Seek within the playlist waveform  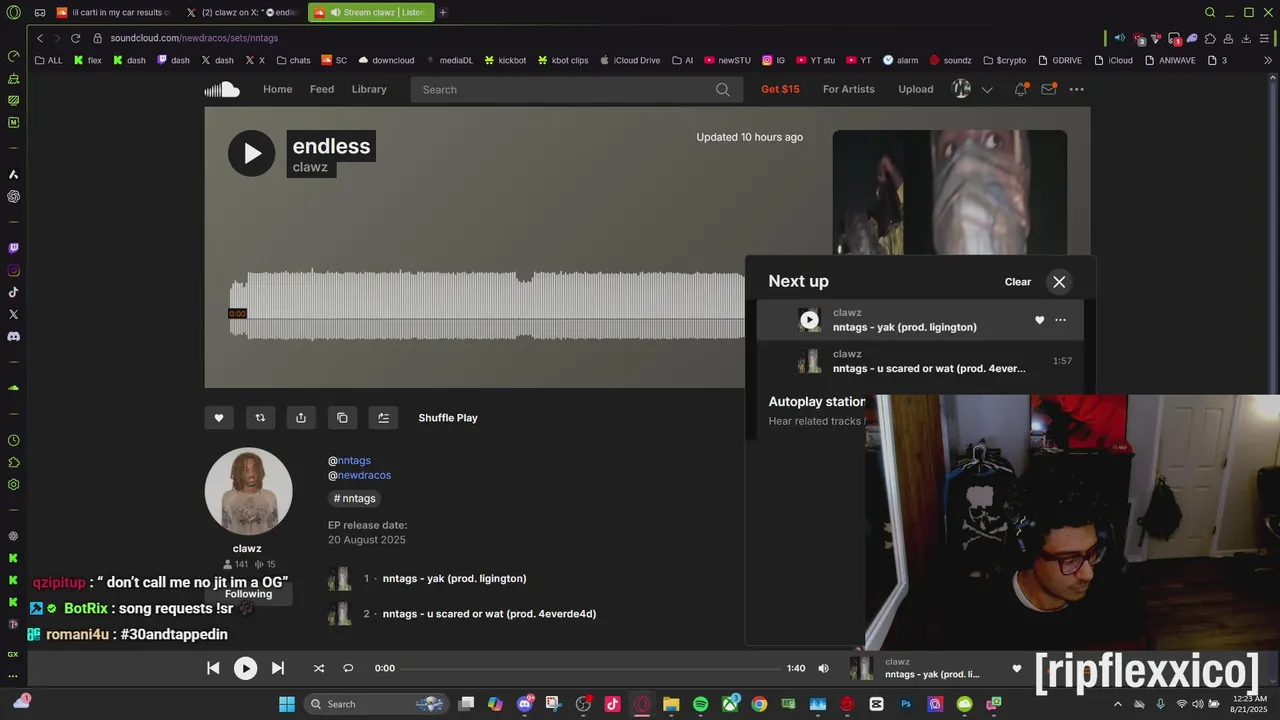(x=487, y=305)
